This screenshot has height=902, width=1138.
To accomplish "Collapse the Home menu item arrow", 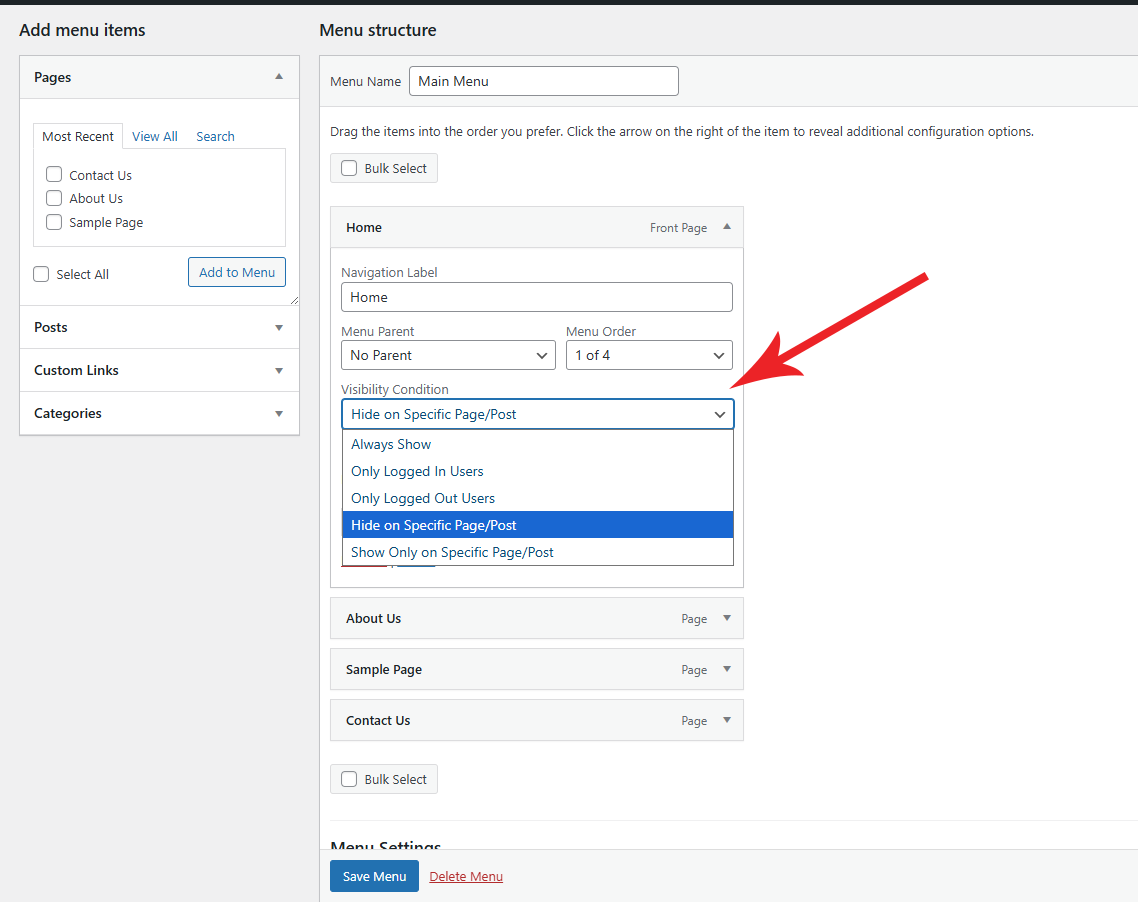I will (727, 227).
